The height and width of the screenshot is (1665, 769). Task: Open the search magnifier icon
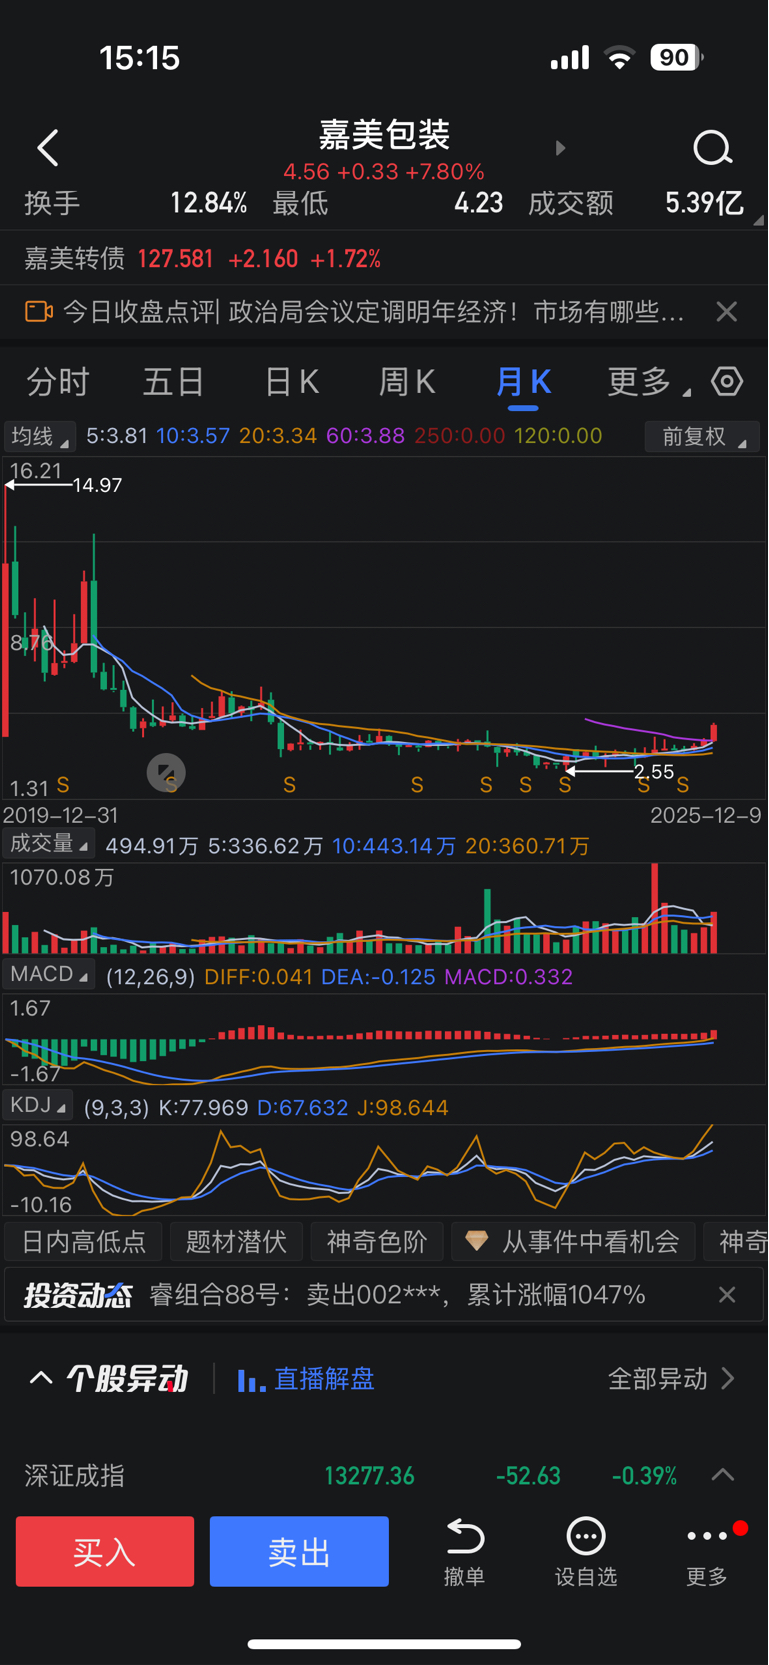pyautogui.click(x=713, y=148)
